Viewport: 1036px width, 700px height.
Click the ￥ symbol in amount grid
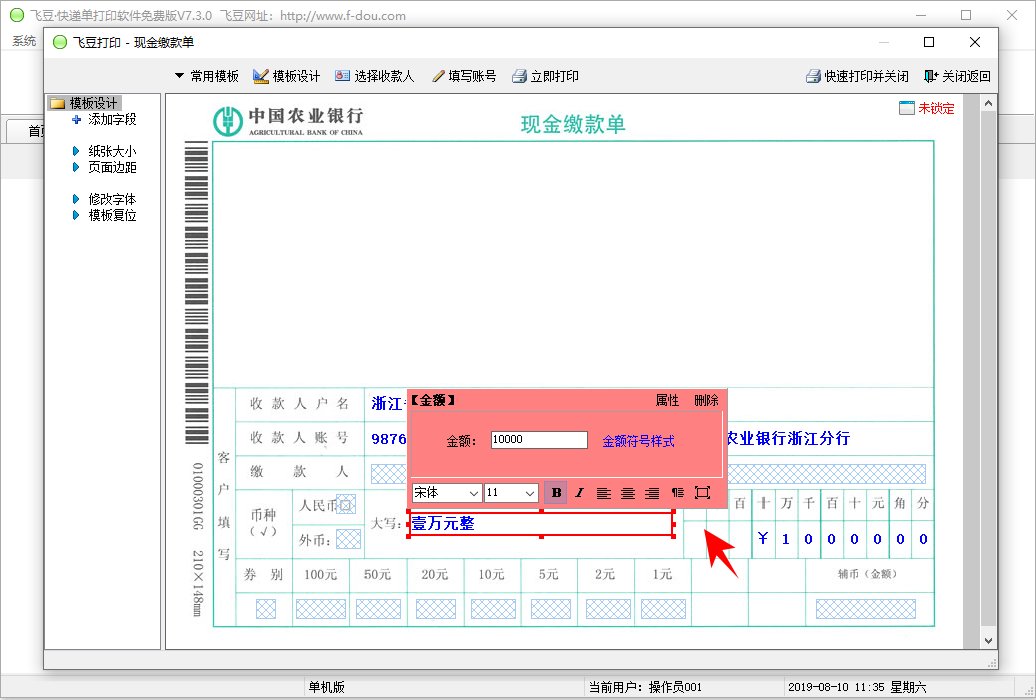coord(763,539)
